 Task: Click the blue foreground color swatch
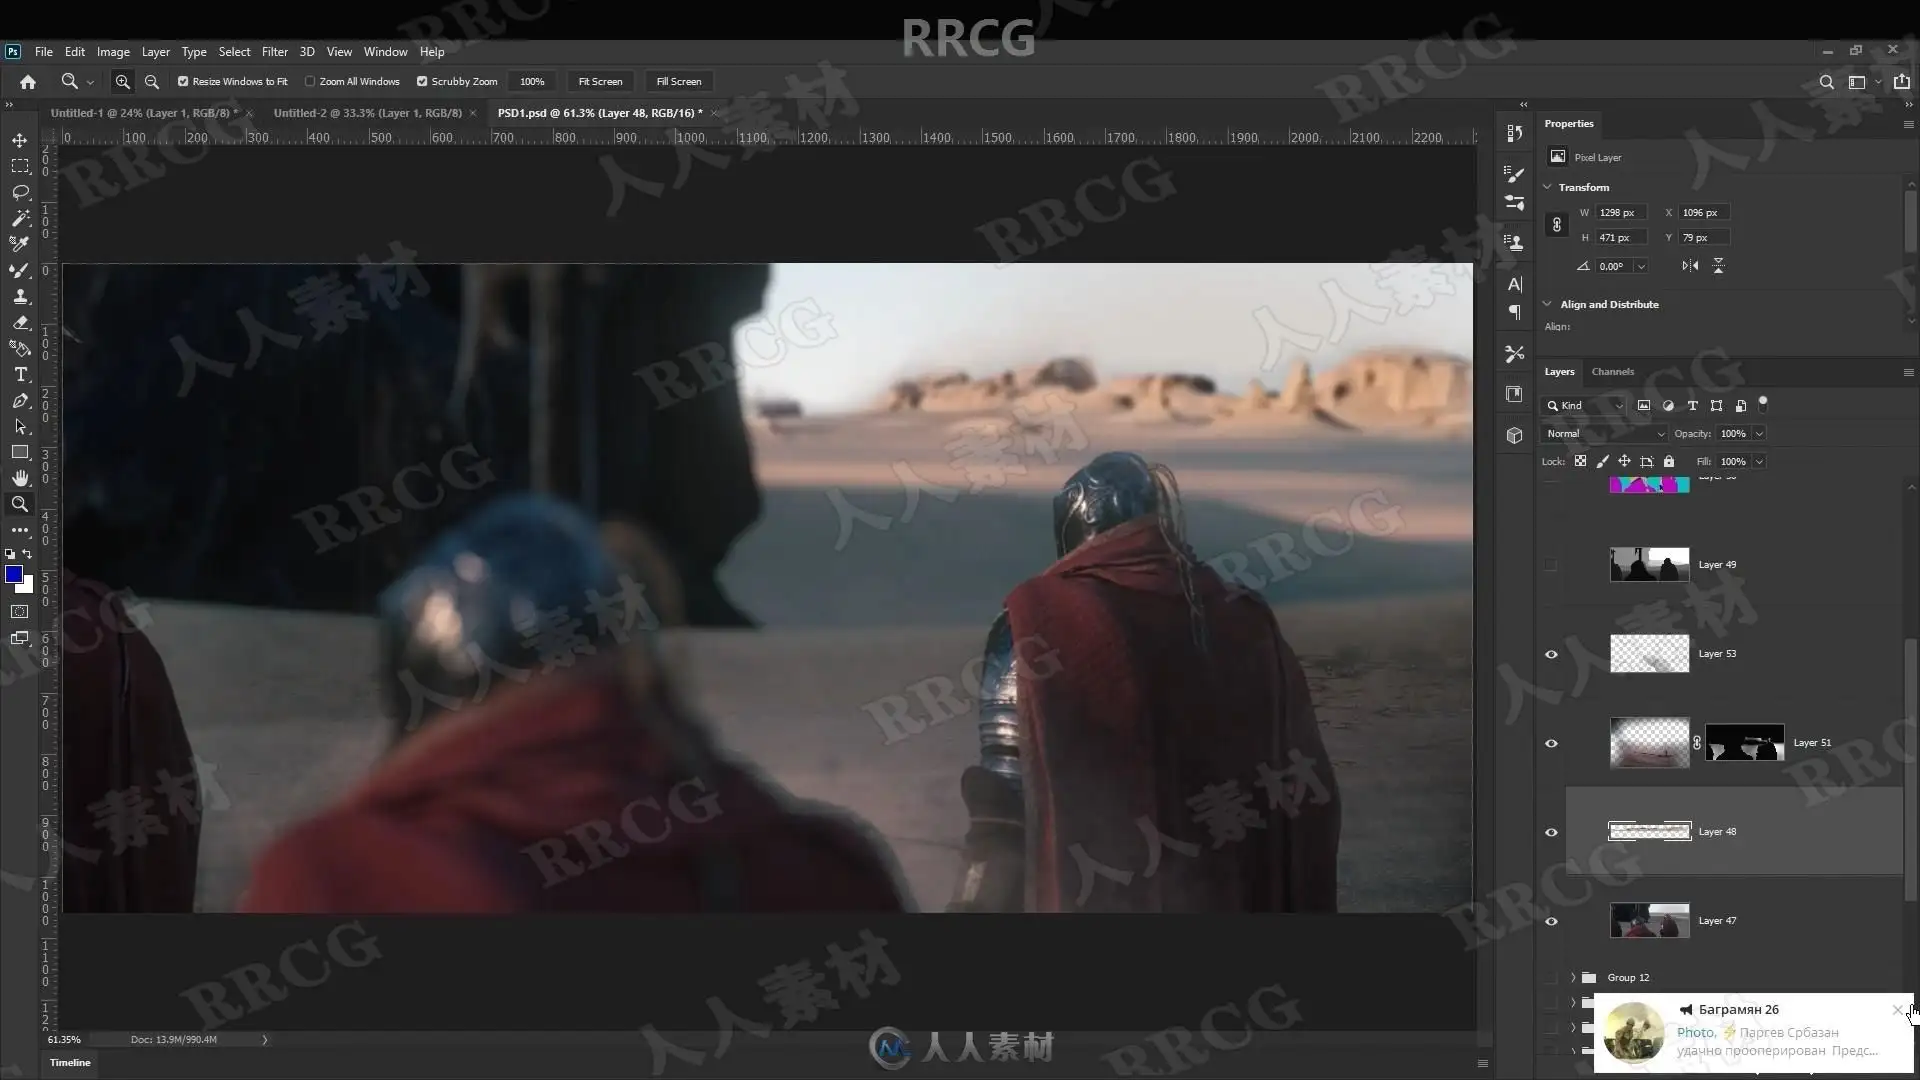(14, 574)
